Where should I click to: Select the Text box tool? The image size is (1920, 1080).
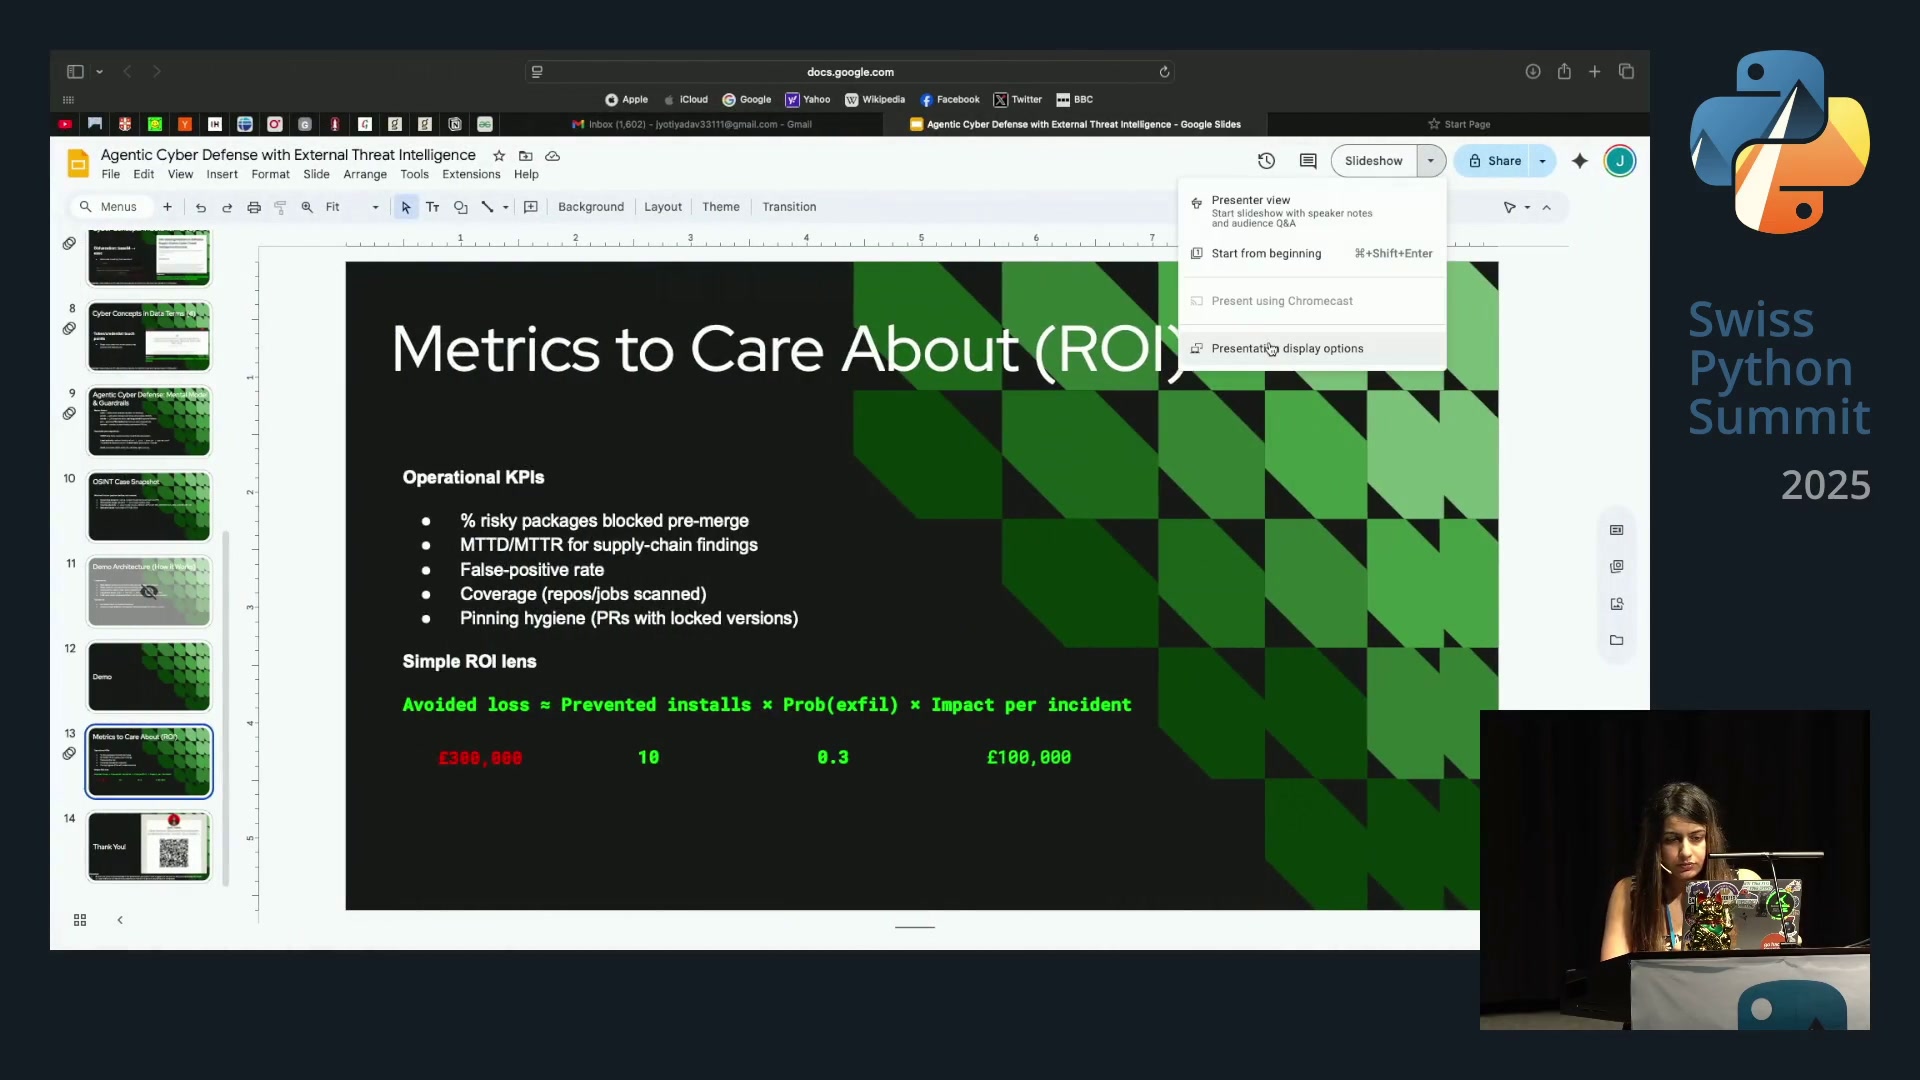coord(433,207)
